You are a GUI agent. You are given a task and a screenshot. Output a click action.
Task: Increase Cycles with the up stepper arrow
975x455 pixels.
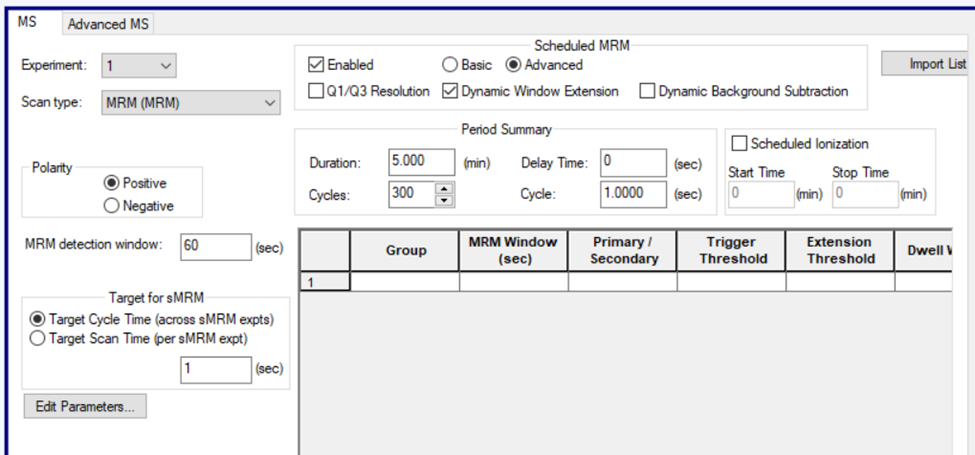click(443, 189)
